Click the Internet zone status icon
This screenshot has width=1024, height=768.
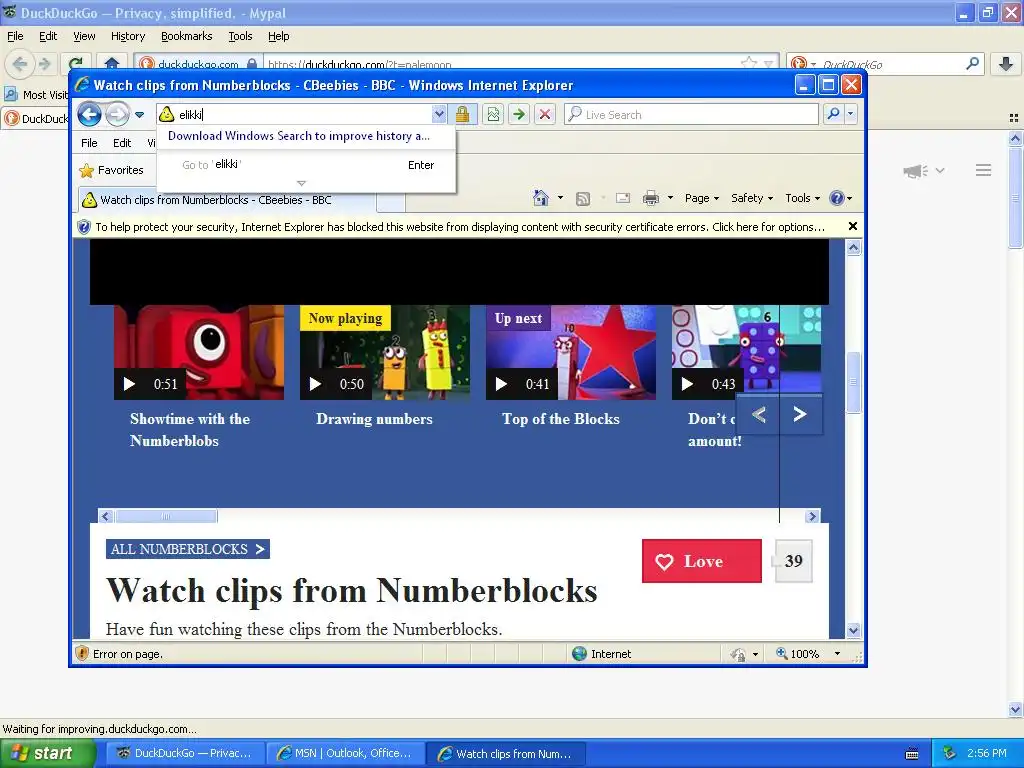[x=579, y=654]
